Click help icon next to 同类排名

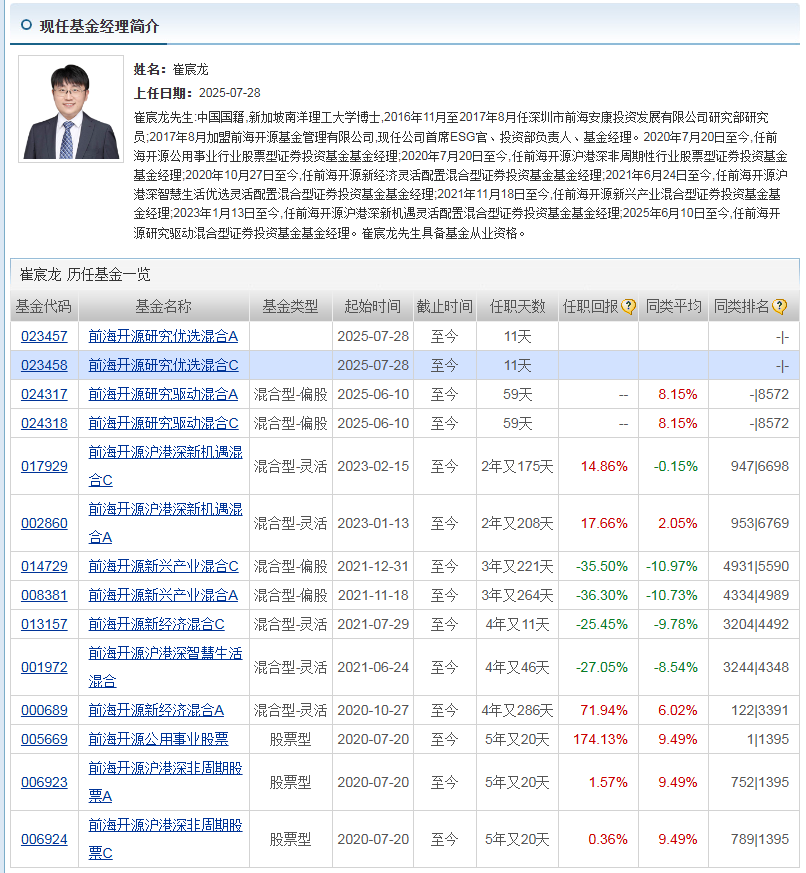pos(780,306)
